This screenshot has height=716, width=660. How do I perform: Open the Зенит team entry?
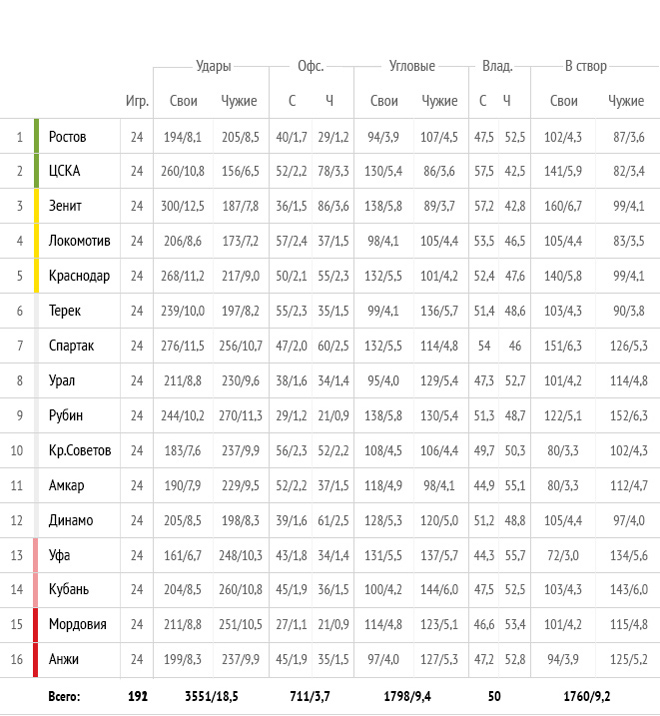click(65, 206)
